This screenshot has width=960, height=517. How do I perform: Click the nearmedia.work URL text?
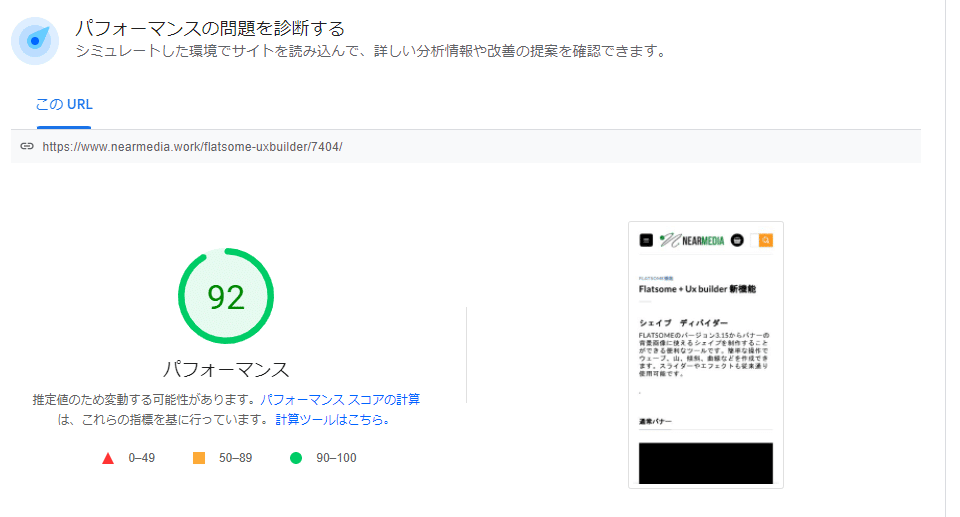192,146
